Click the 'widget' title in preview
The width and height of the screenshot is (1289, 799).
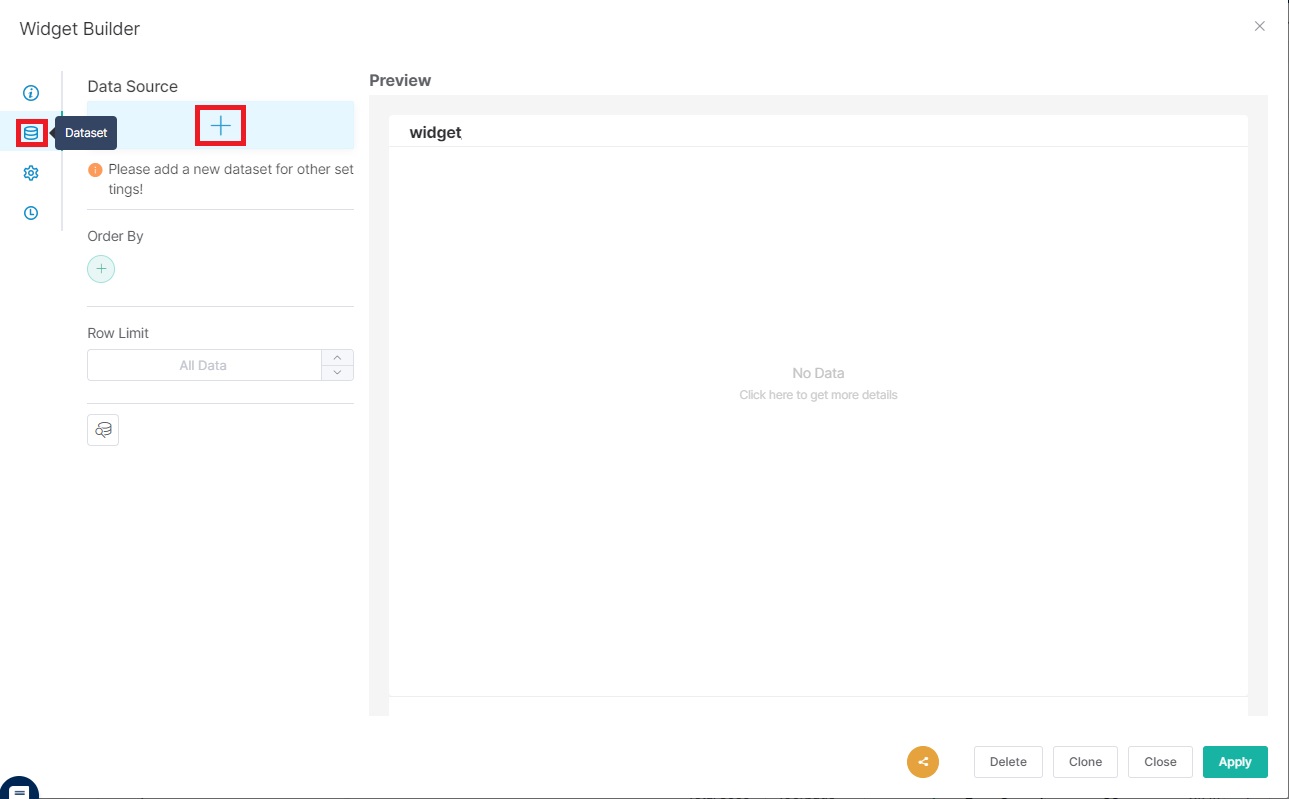[435, 132]
